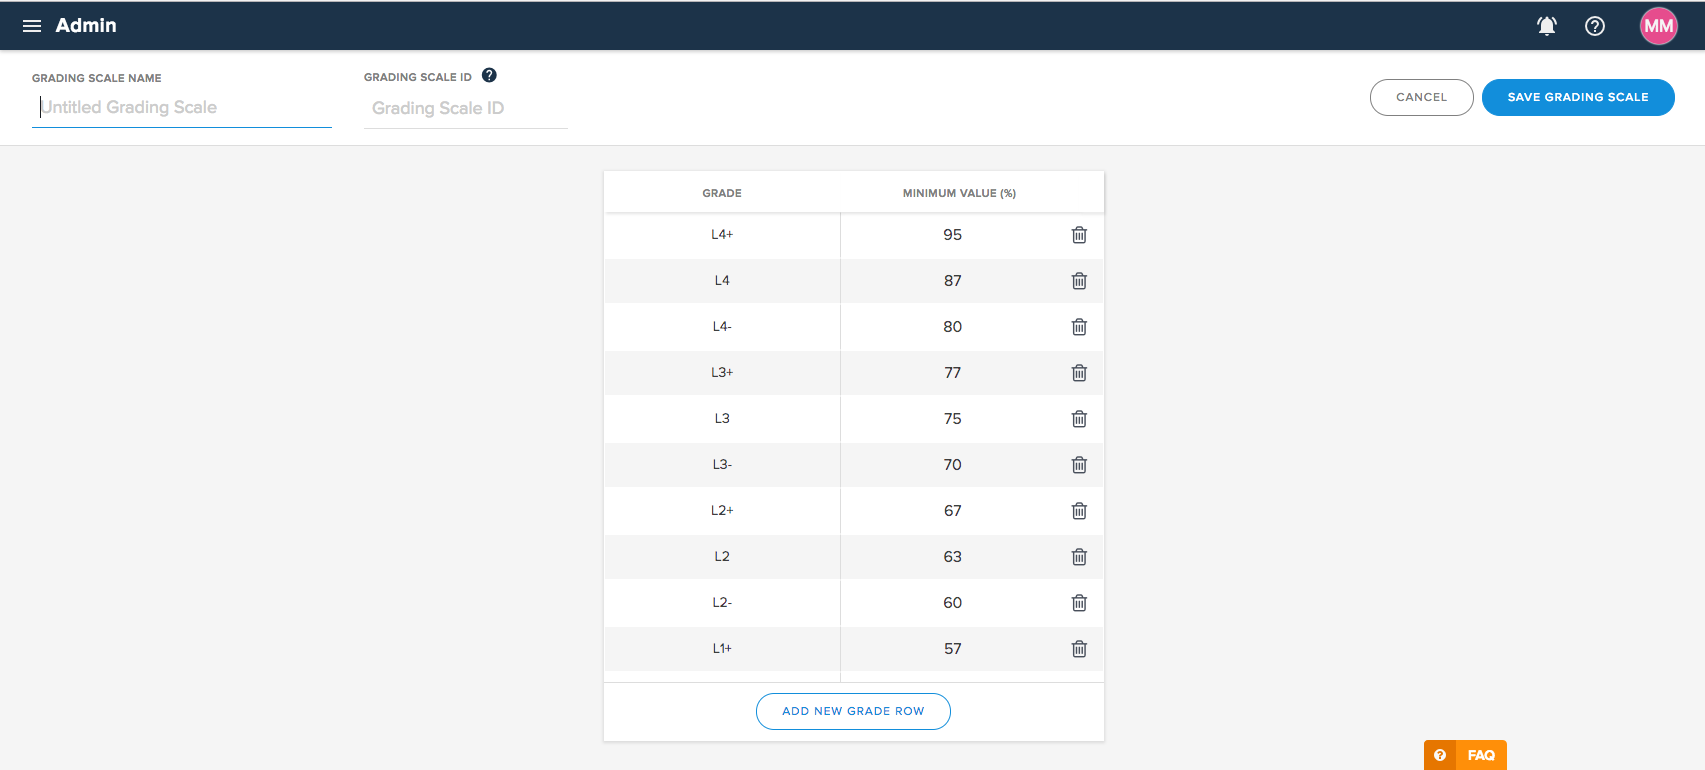
Task: Cancel the grading scale edit
Action: coord(1421,97)
